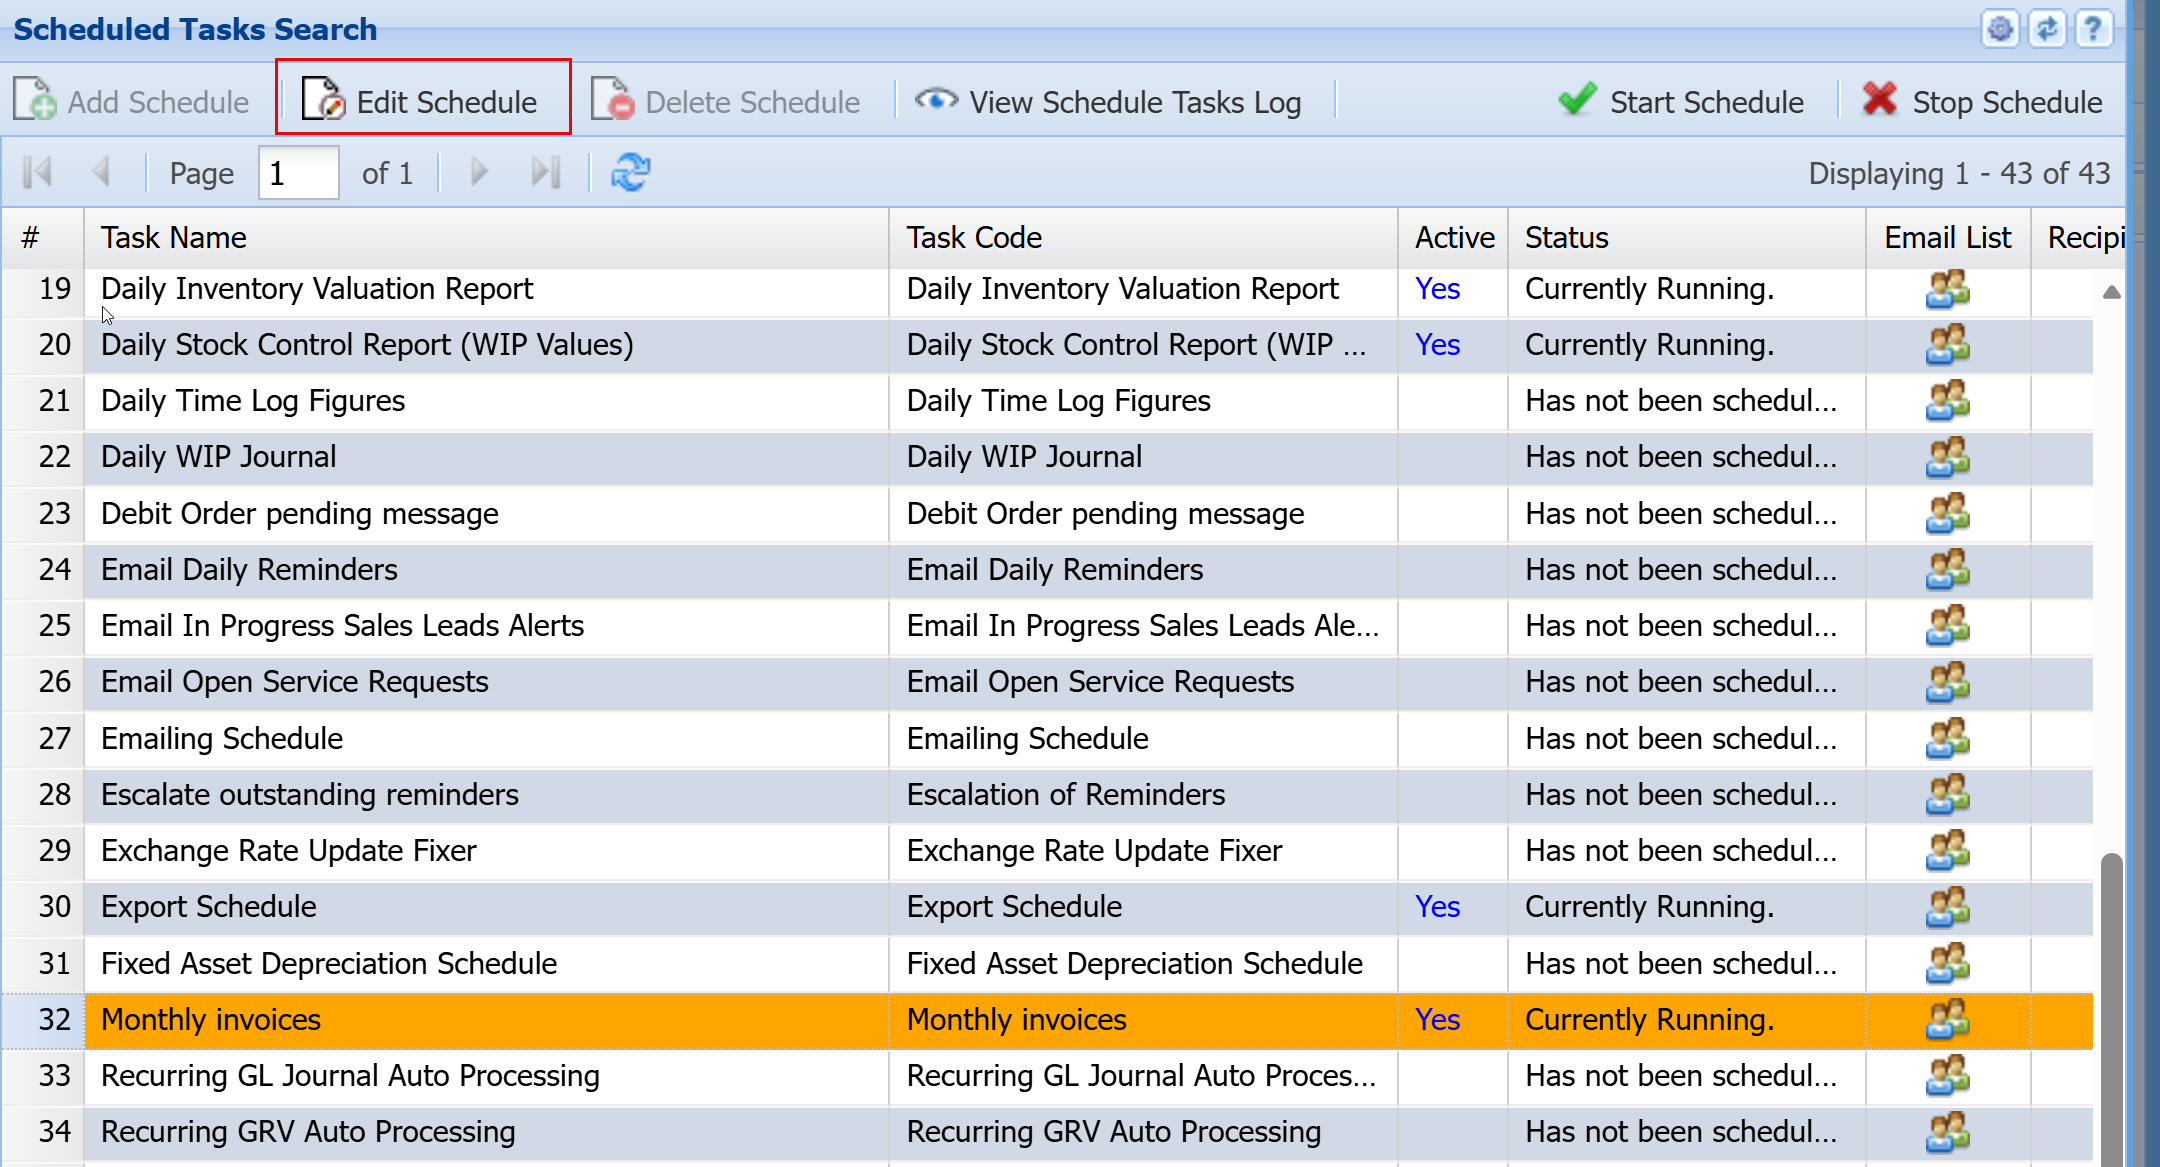The width and height of the screenshot is (2160, 1167).
Task: Click the Edit Schedule toolbar icon
Action: [x=323, y=100]
